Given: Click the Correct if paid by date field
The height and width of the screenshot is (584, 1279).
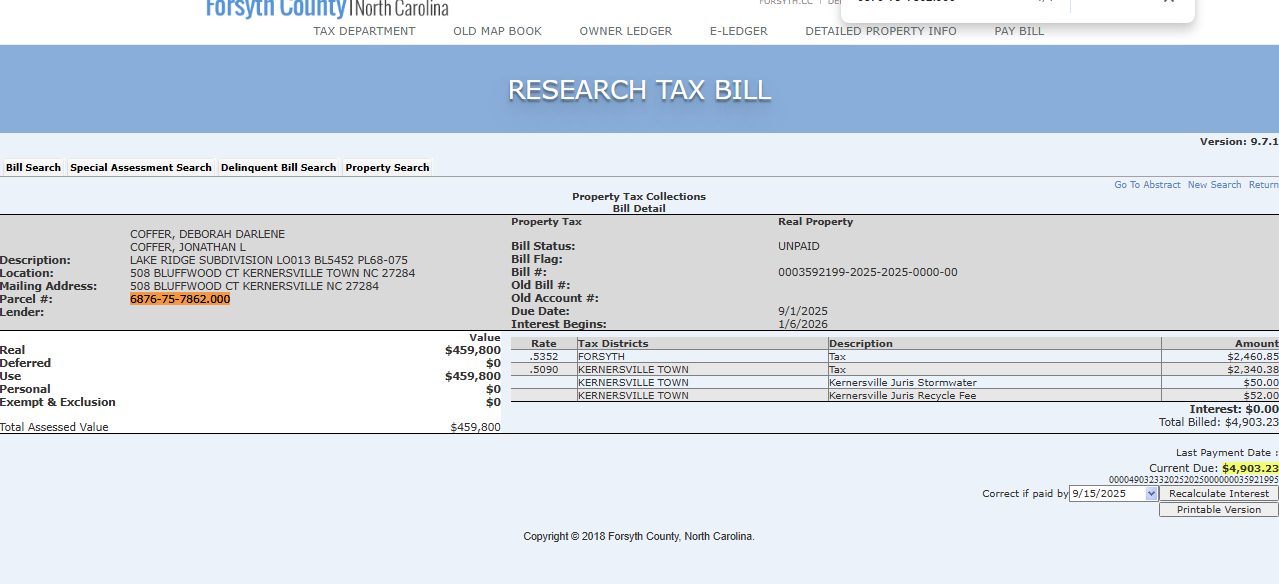Looking at the screenshot, I should click(1107, 494).
